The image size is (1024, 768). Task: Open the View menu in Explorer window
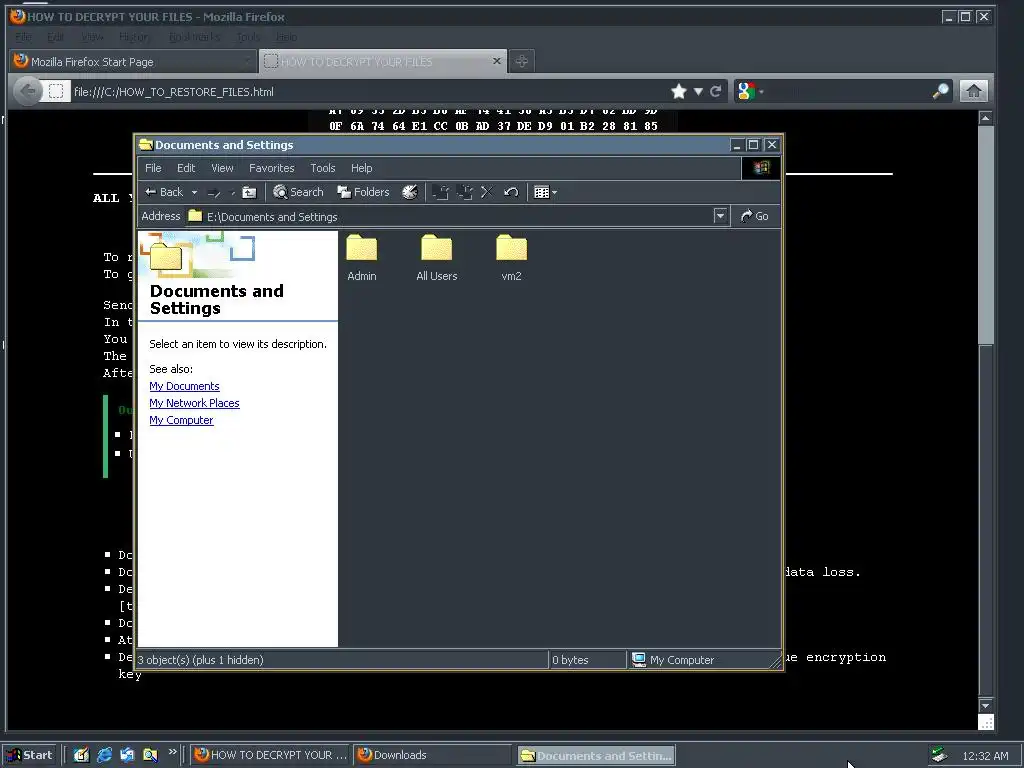222,168
